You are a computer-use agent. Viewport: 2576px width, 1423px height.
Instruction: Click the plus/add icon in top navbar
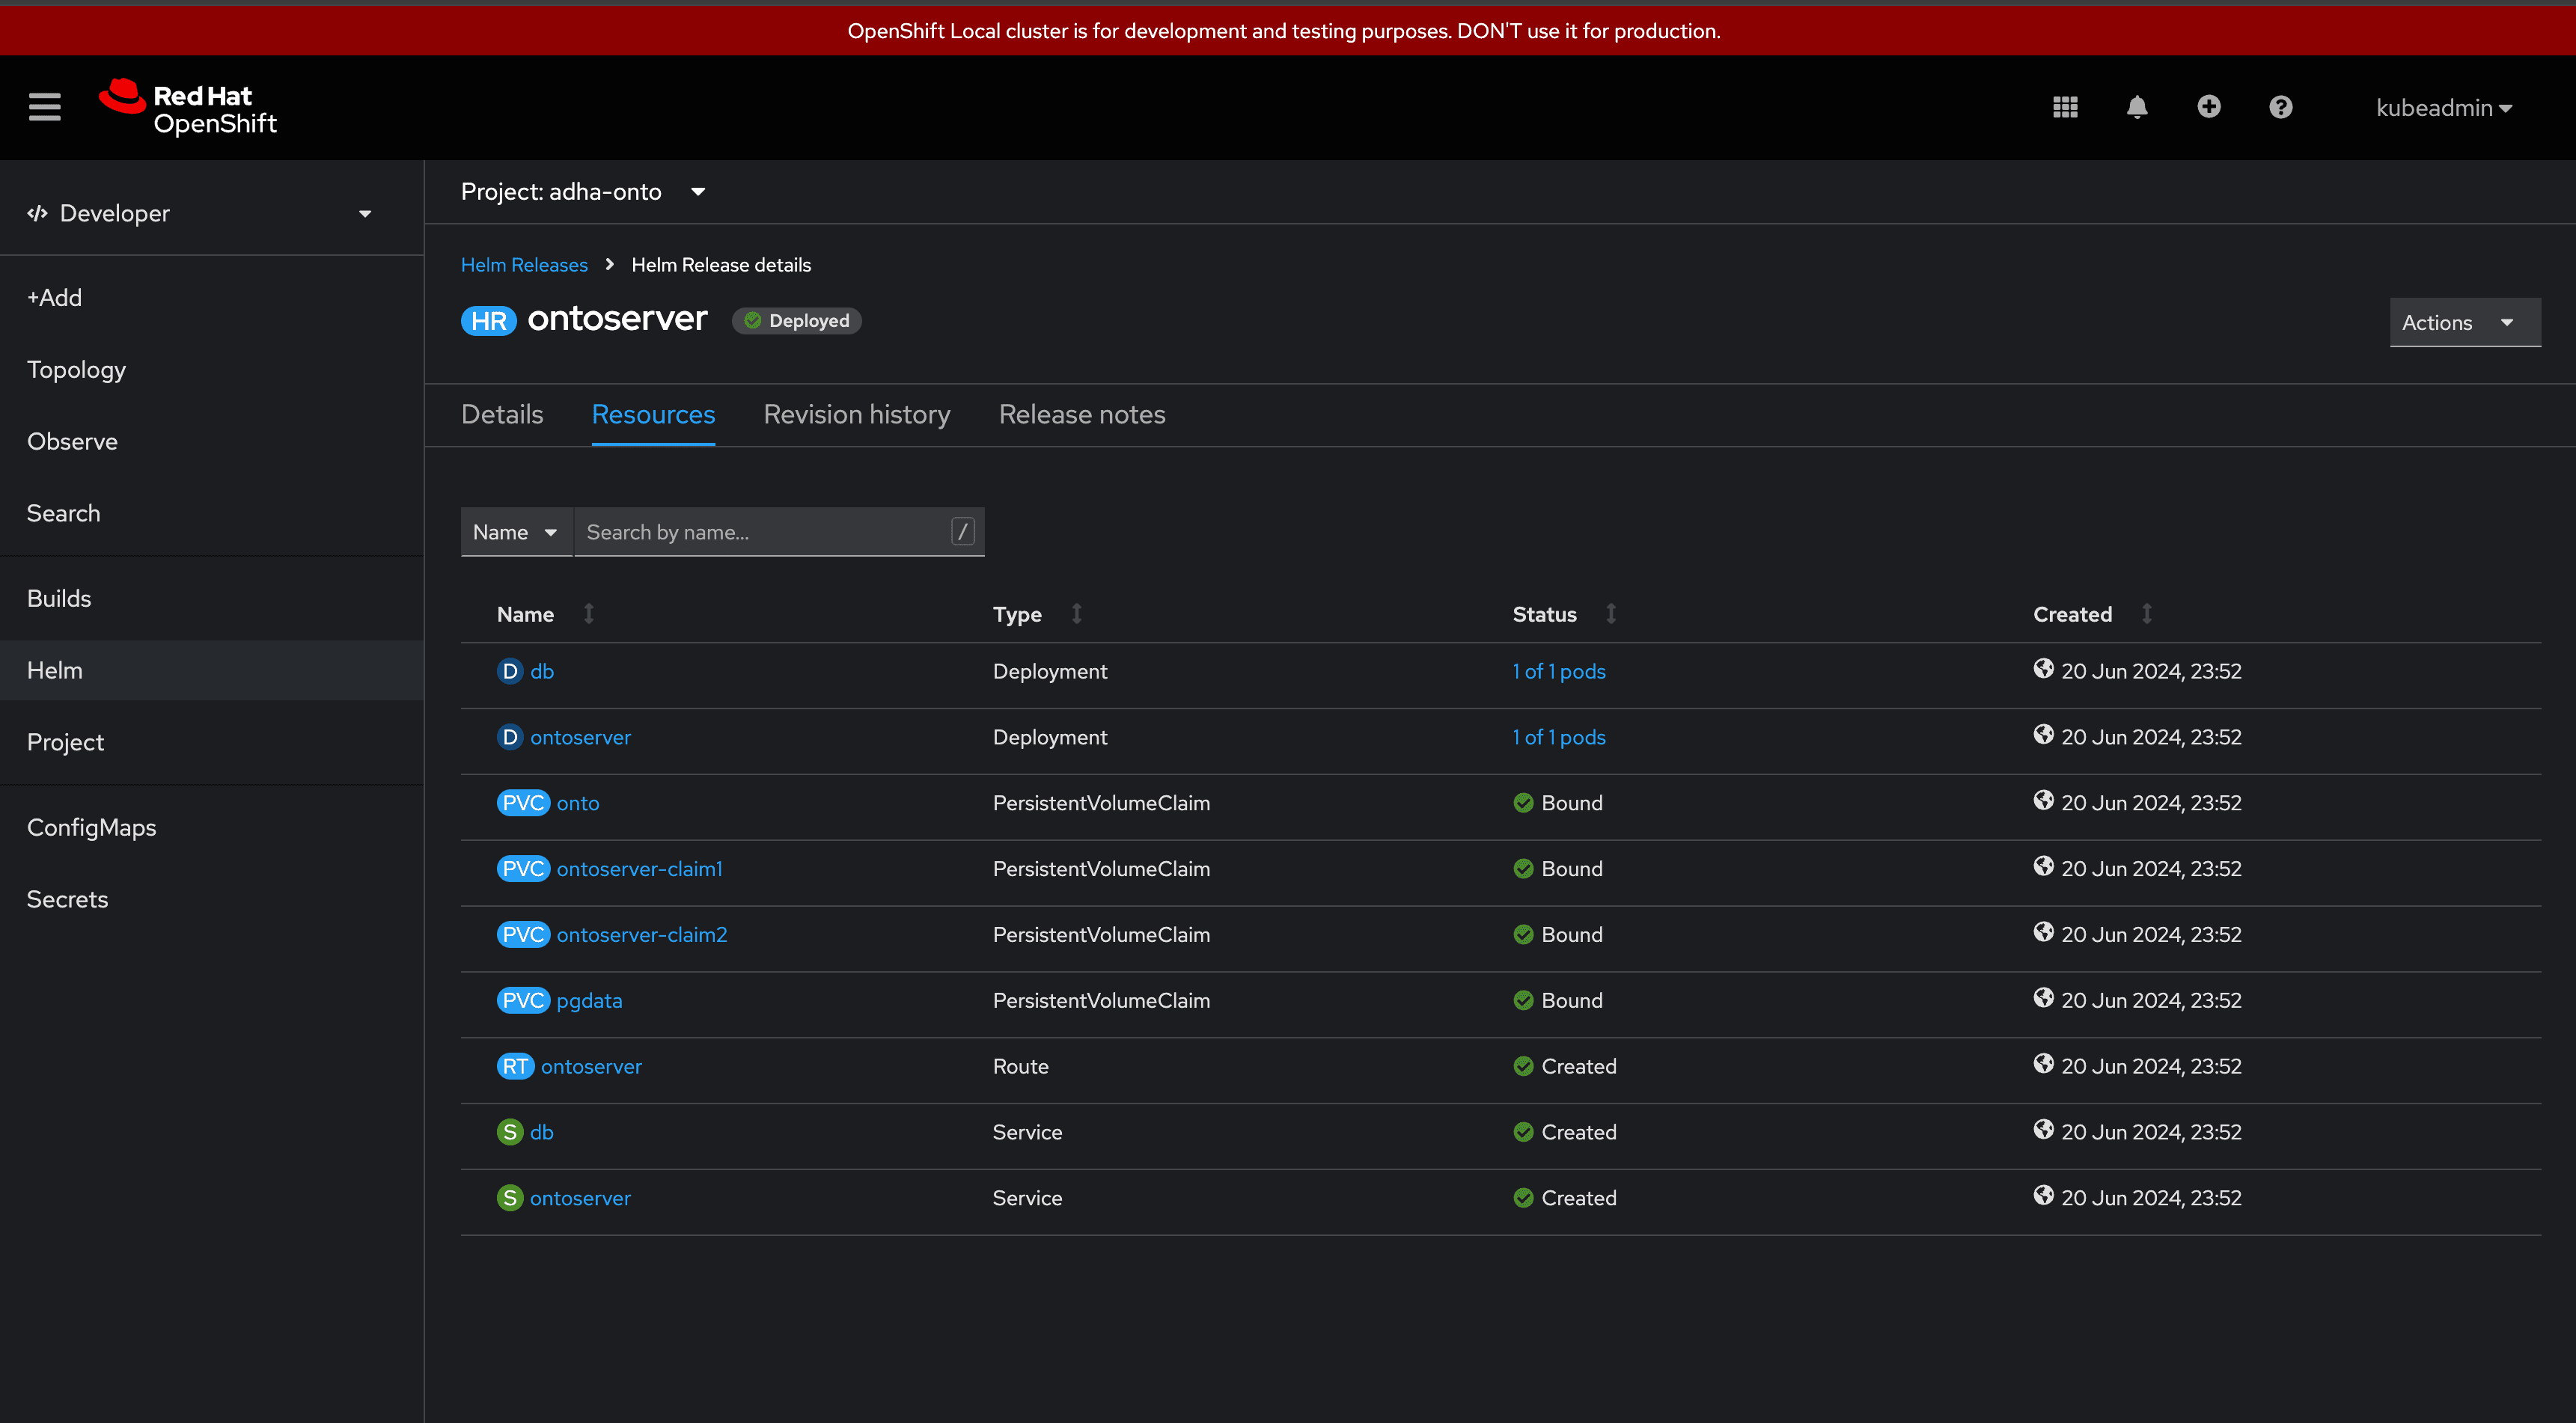[2210, 107]
